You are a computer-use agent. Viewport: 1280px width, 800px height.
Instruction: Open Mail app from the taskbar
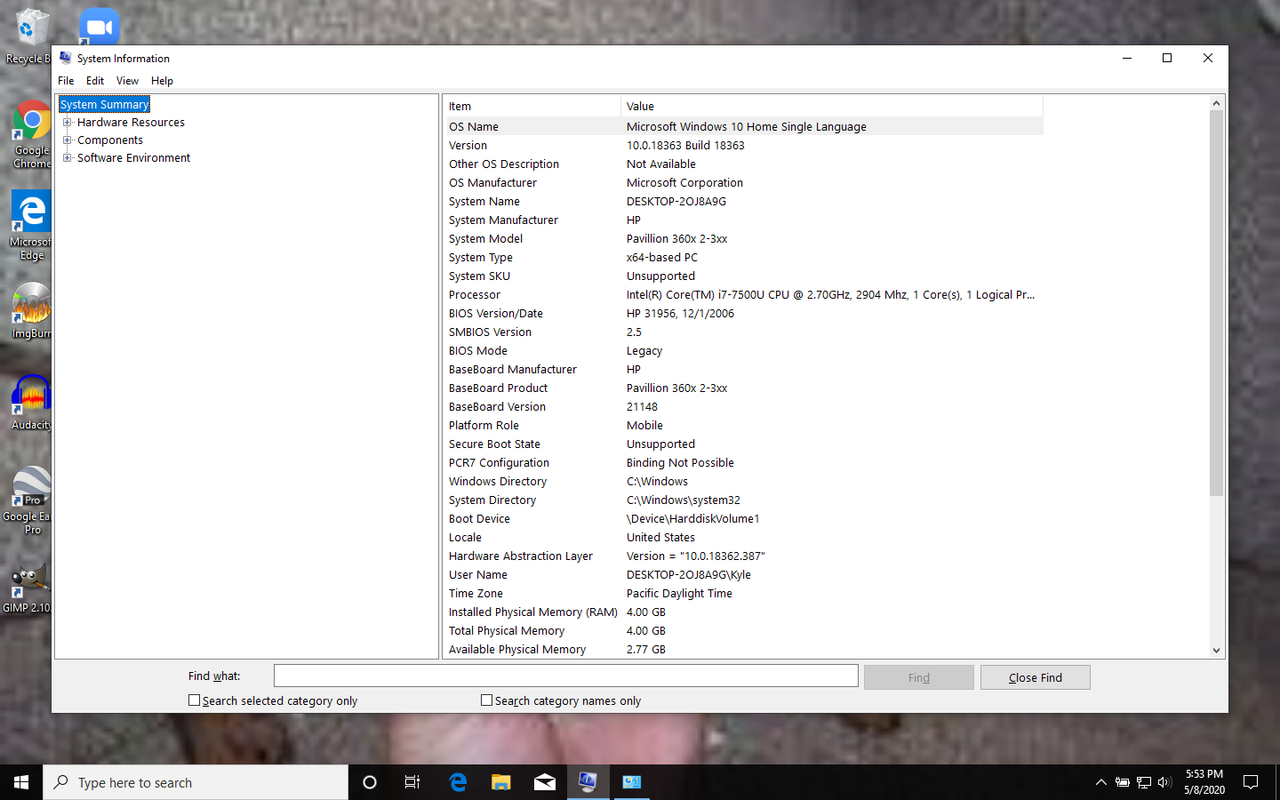tap(545, 782)
